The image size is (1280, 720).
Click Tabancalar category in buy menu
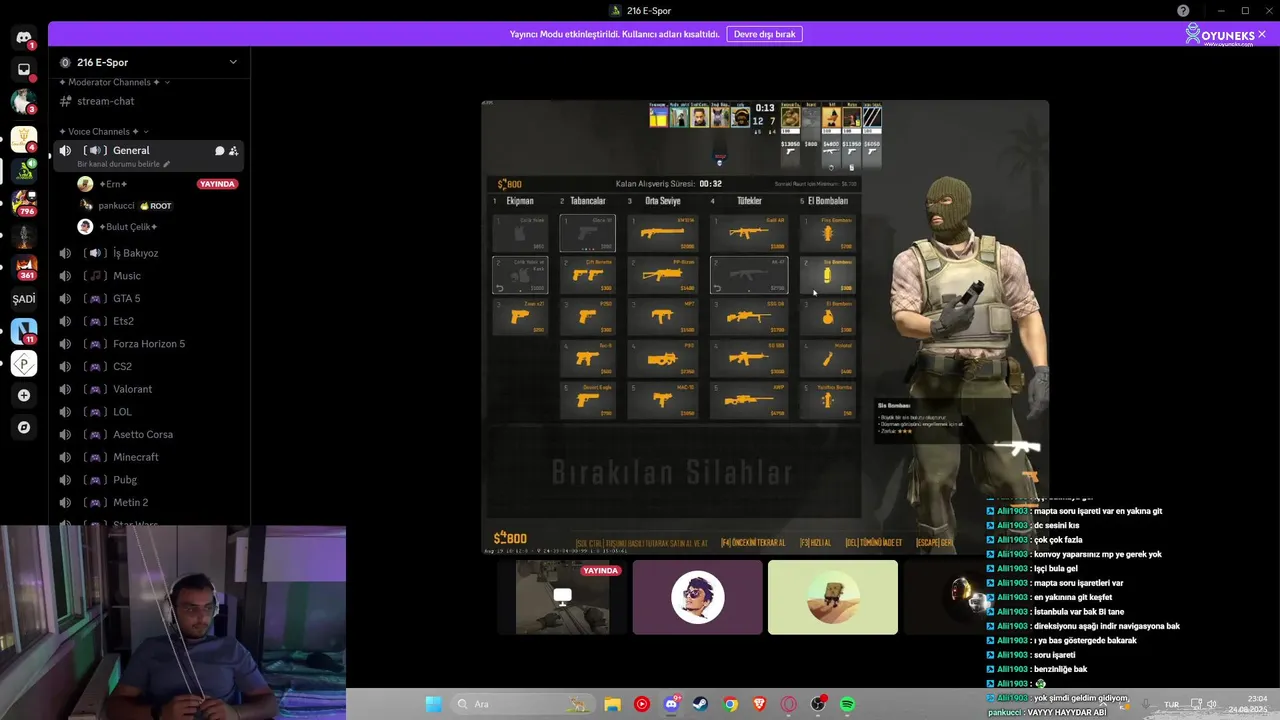[x=587, y=201]
